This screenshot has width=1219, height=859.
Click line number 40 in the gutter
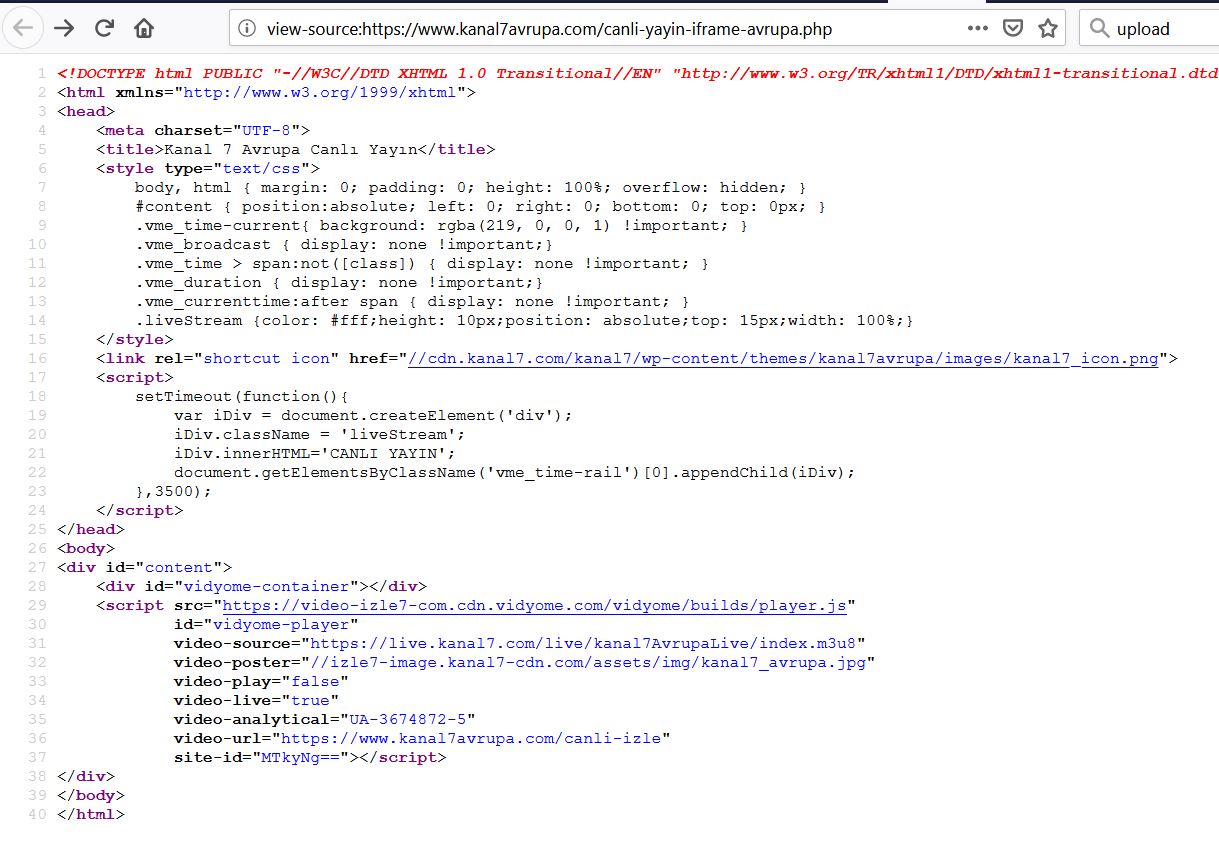[37, 814]
